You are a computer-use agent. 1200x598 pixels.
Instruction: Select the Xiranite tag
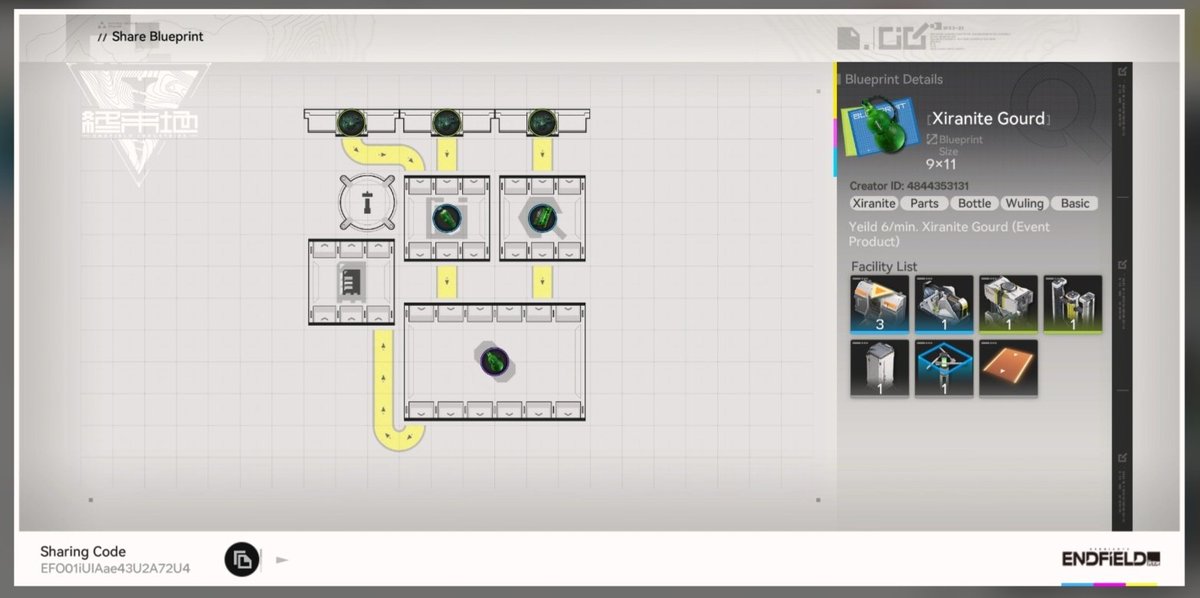point(873,203)
